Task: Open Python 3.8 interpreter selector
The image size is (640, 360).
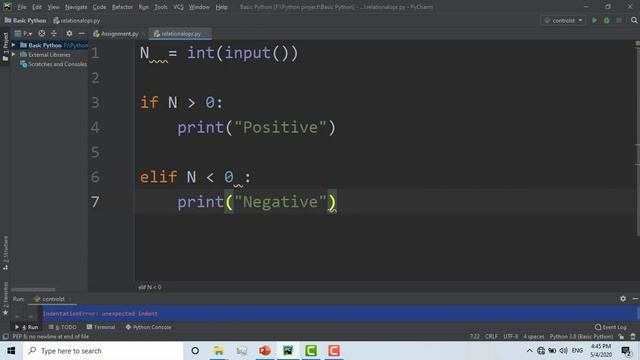Action: pyautogui.click(x=581, y=337)
